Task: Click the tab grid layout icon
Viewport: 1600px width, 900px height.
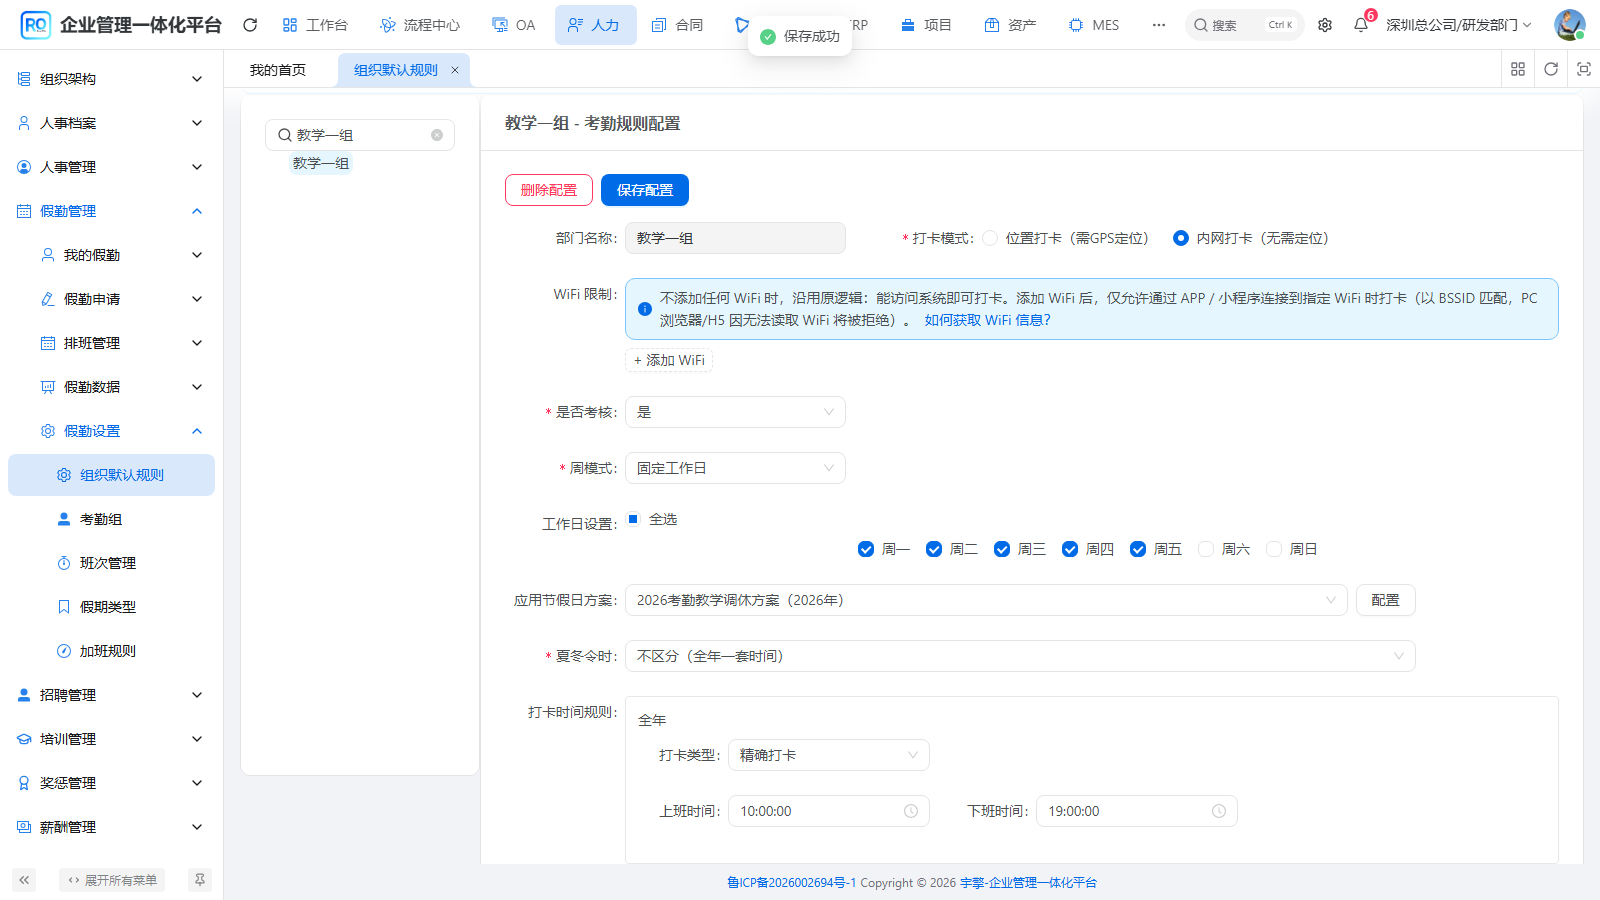Action: coord(1518,69)
